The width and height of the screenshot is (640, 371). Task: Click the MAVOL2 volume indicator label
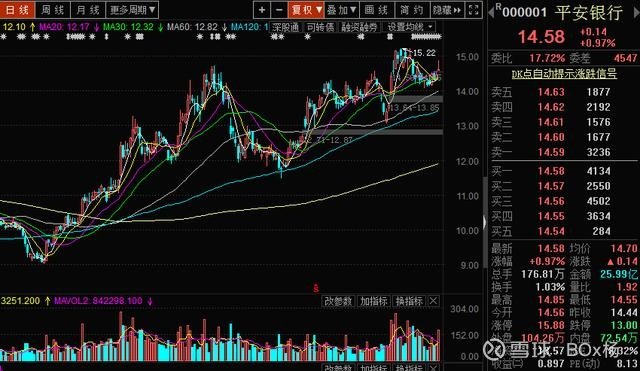98,301
